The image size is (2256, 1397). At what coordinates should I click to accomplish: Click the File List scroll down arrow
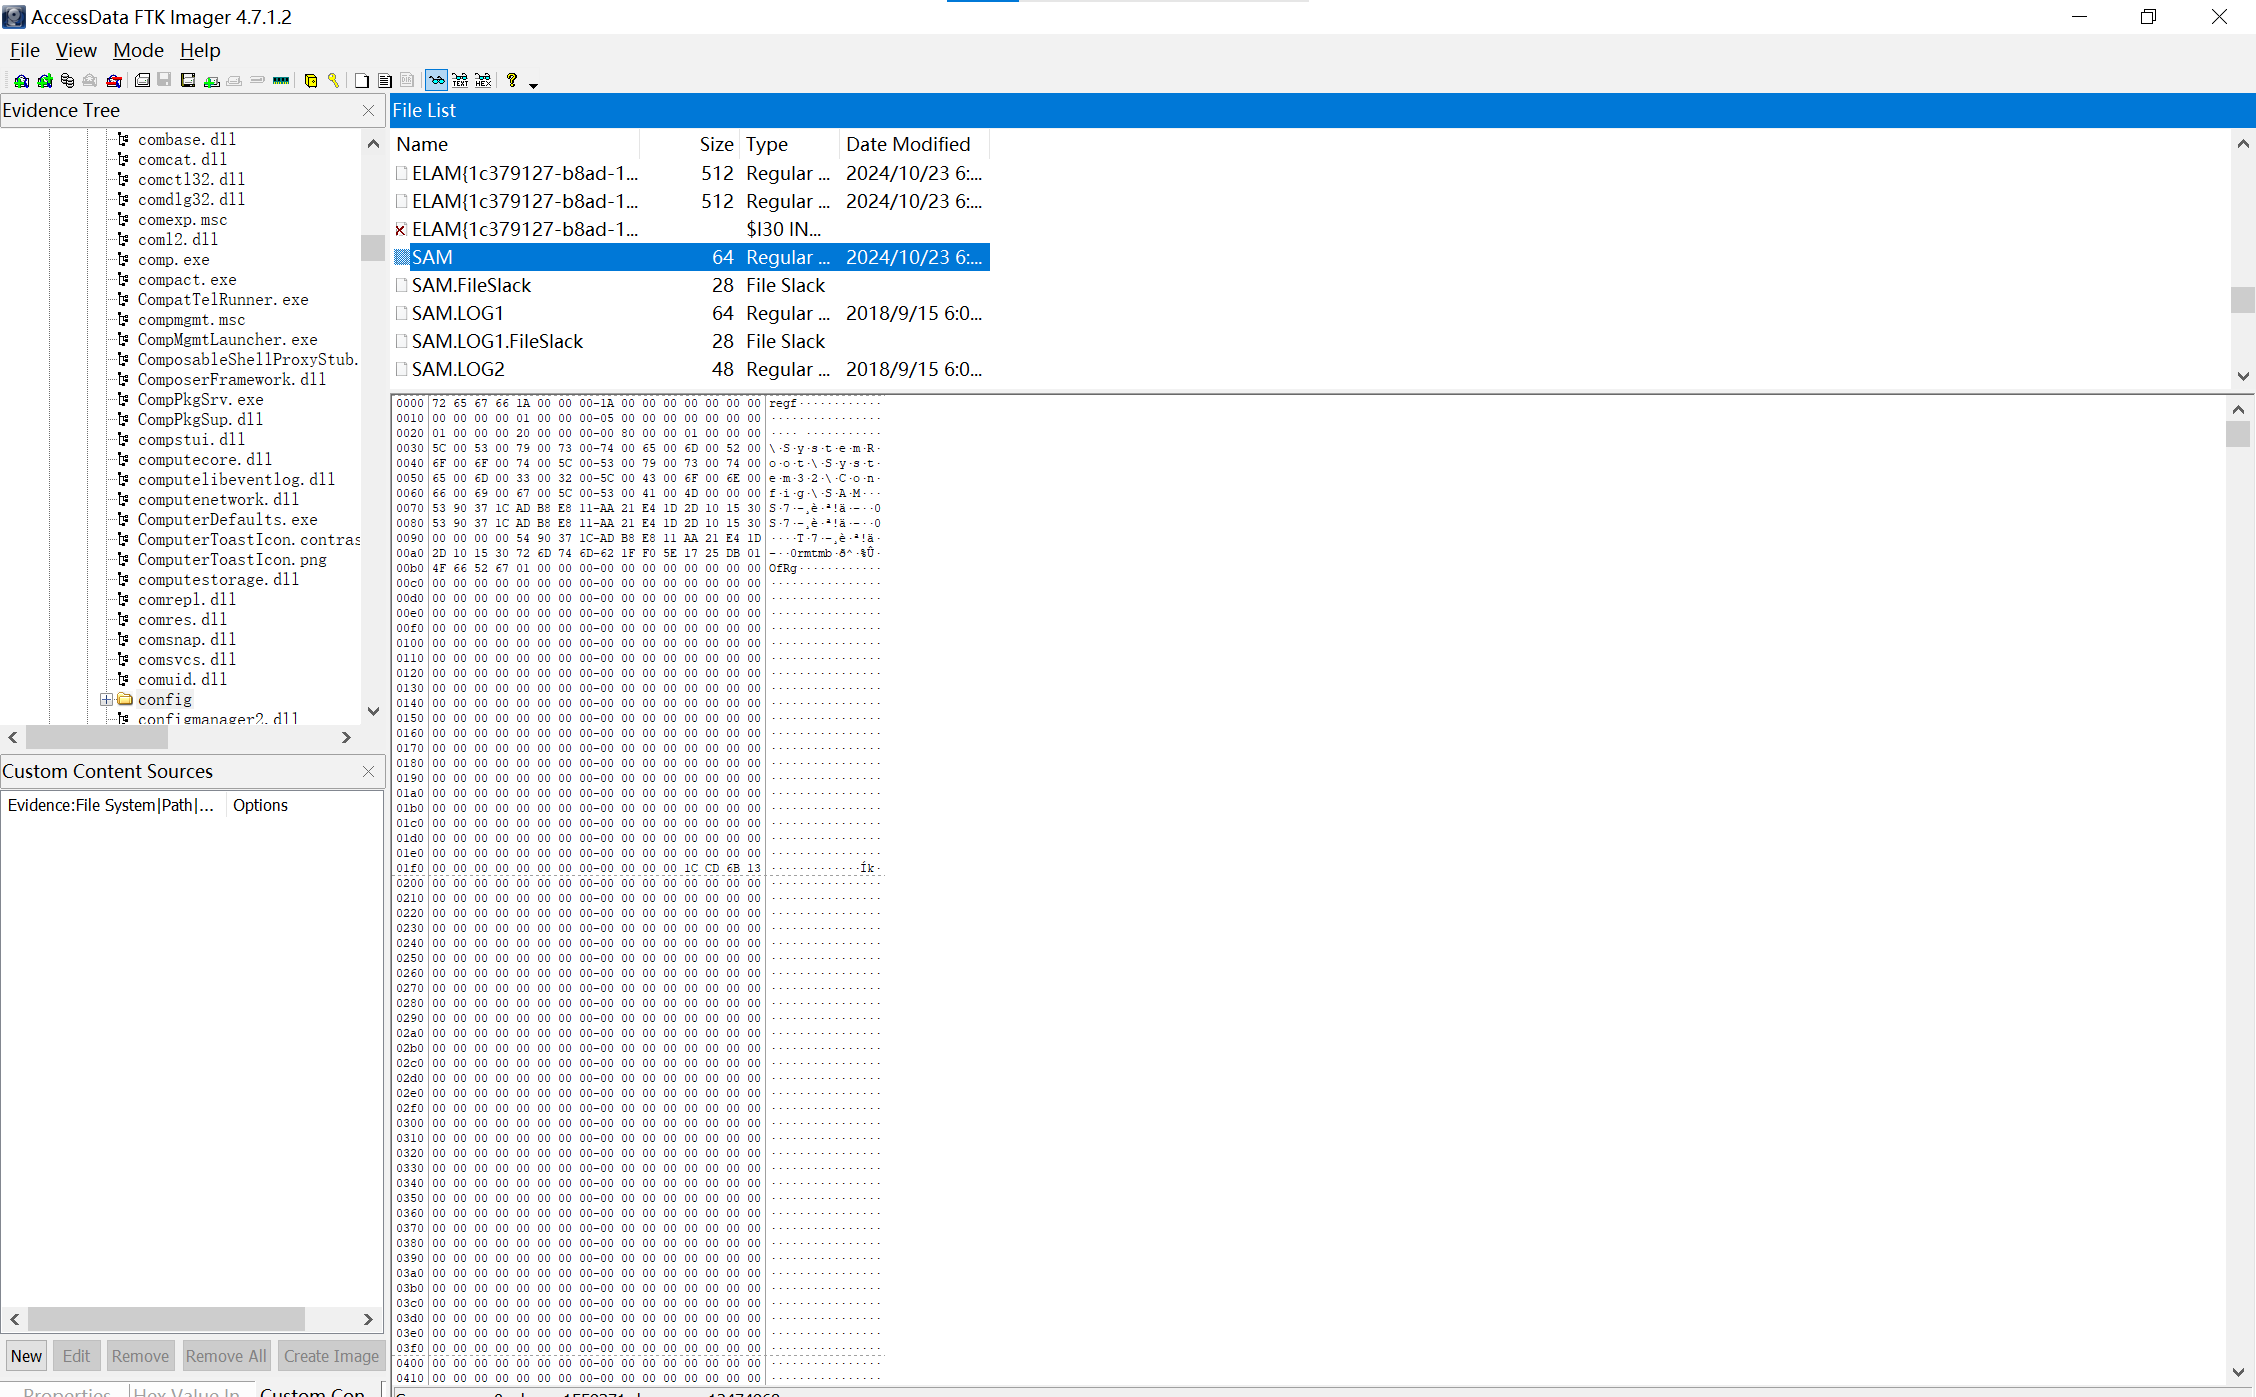tap(2243, 376)
